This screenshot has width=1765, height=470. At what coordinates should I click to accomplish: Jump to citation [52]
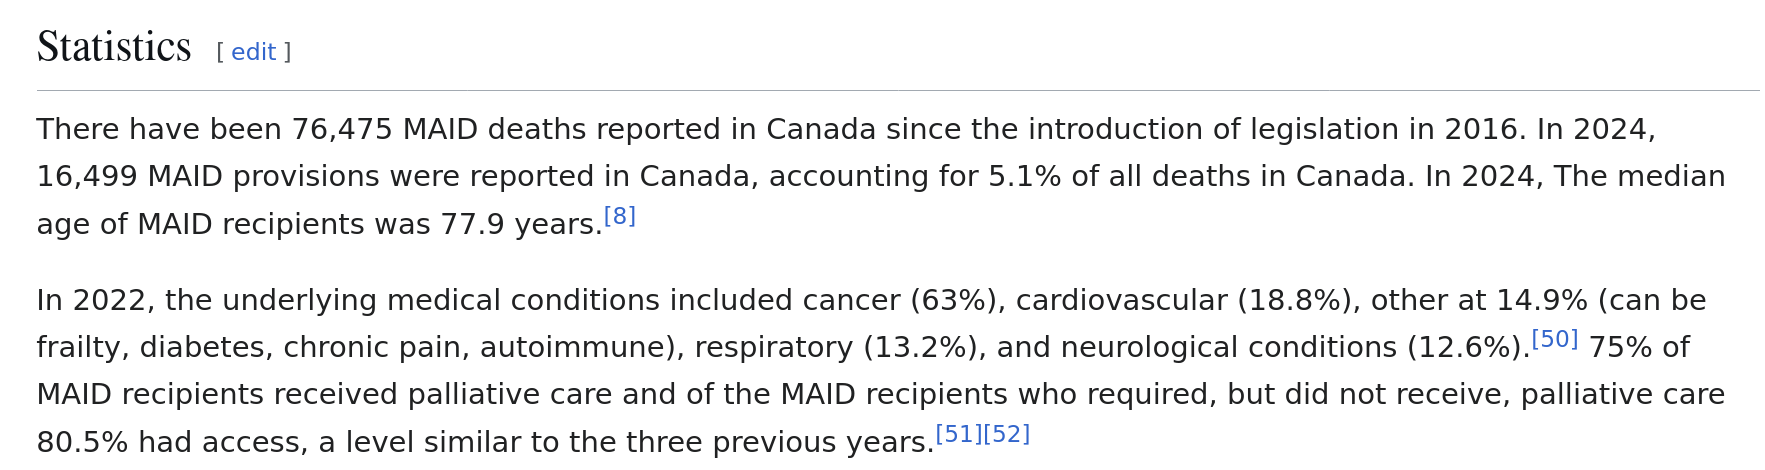point(1007,434)
